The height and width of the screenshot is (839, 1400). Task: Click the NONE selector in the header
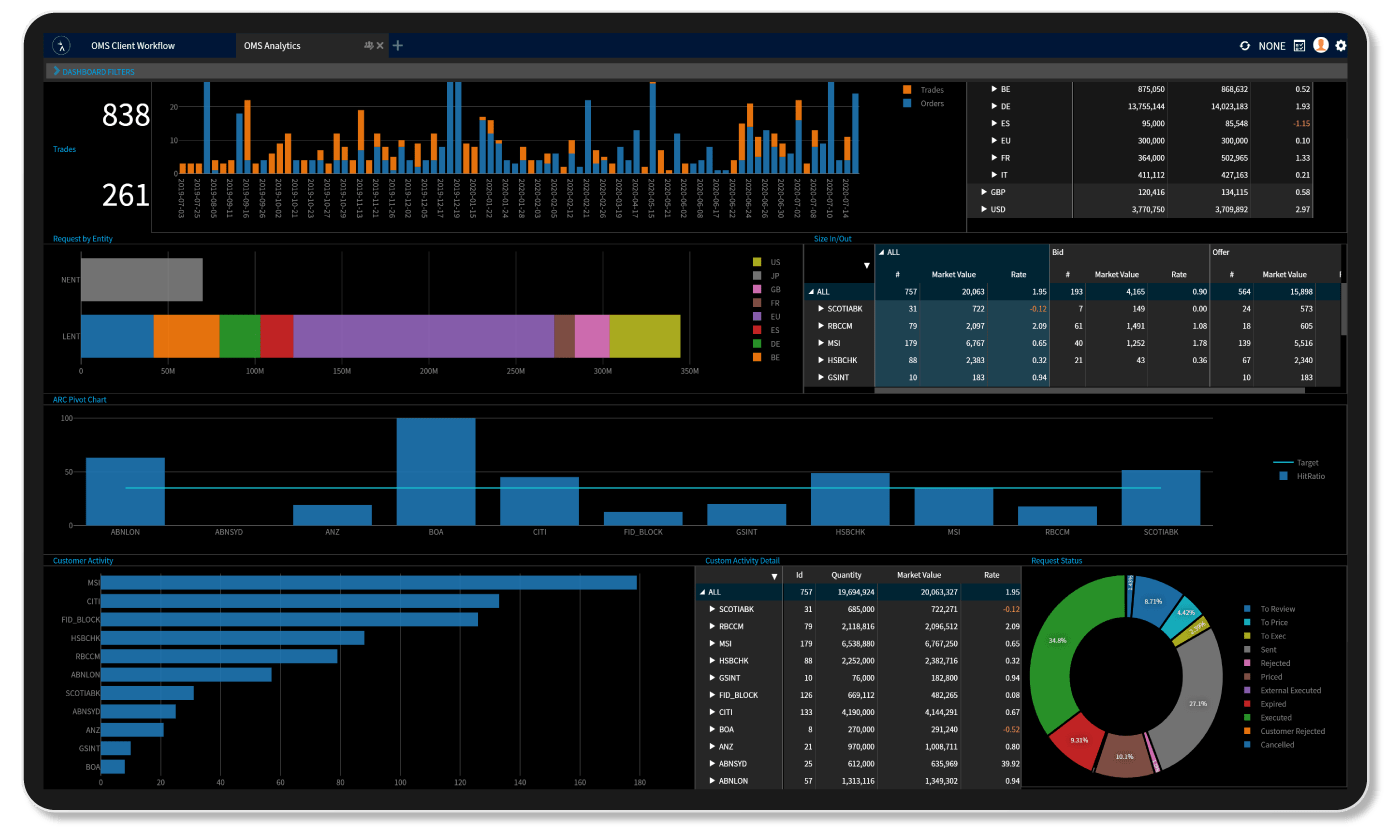[1272, 45]
